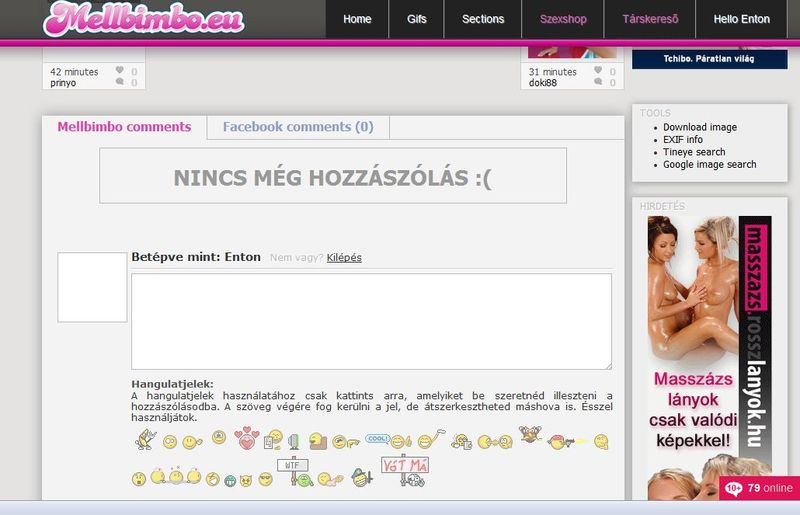This screenshot has height=515, width=800.
Task: Click the prinyo username text
Action: [63, 83]
